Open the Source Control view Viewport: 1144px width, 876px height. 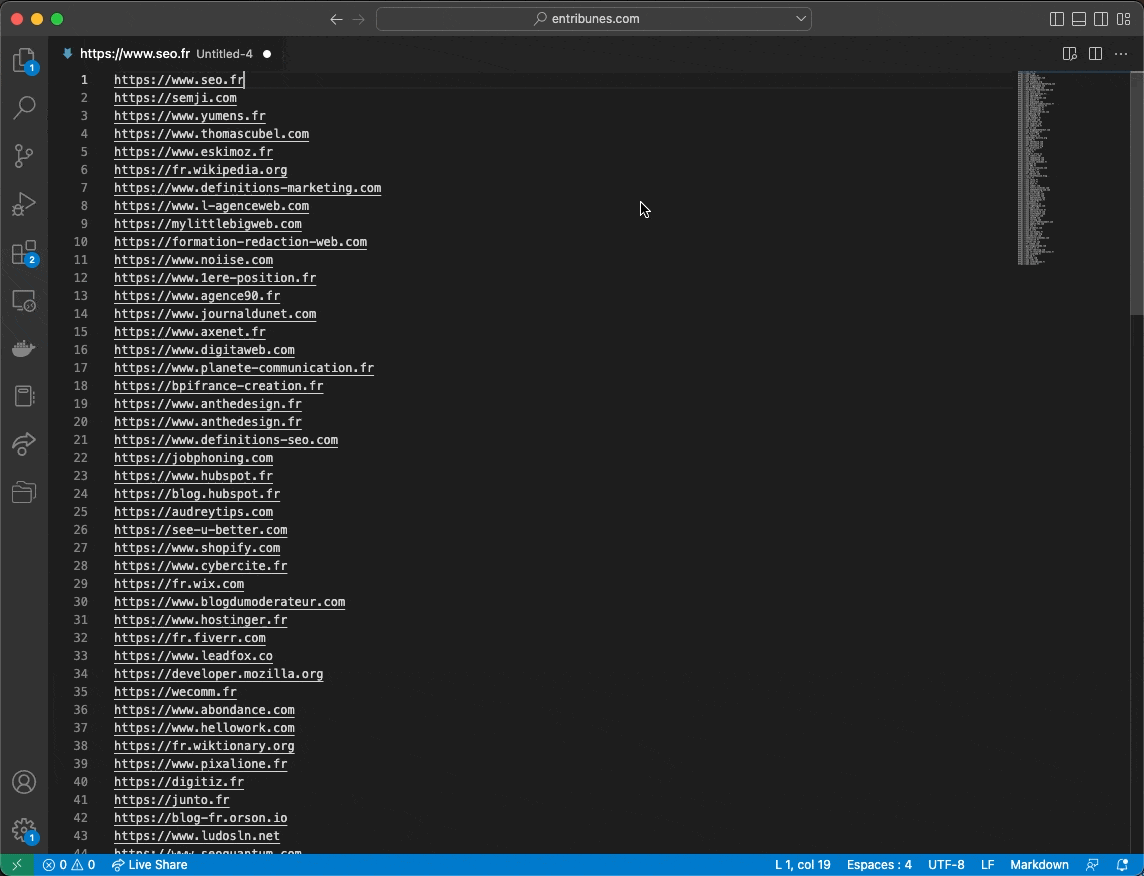click(x=24, y=155)
